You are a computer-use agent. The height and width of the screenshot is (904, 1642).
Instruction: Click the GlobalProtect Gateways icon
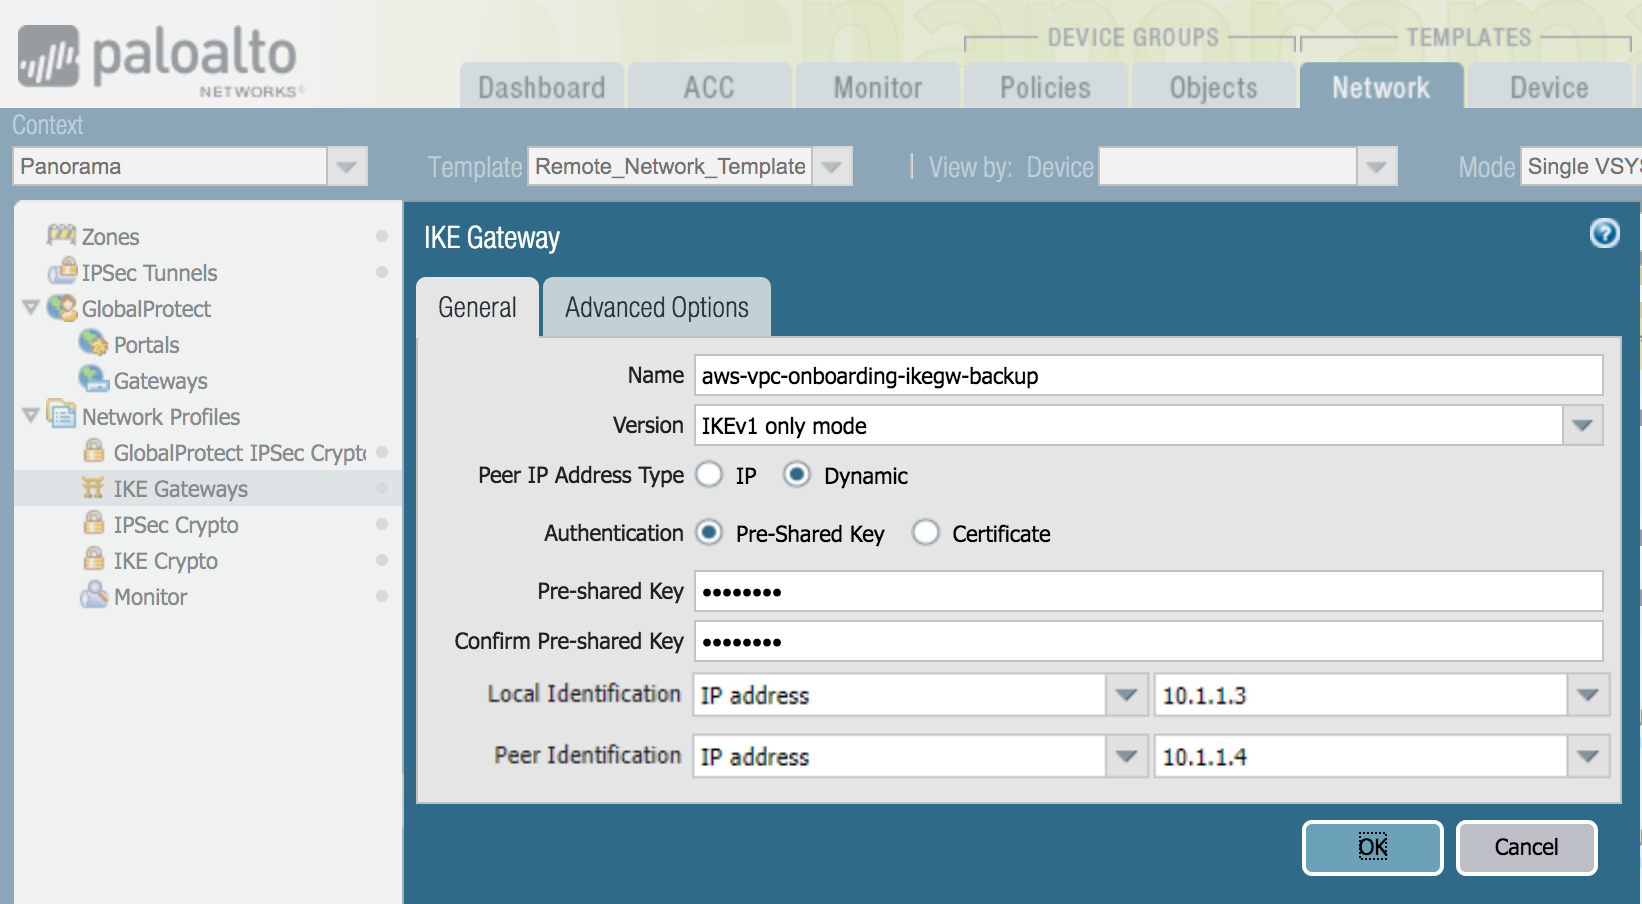coord(94,380)
